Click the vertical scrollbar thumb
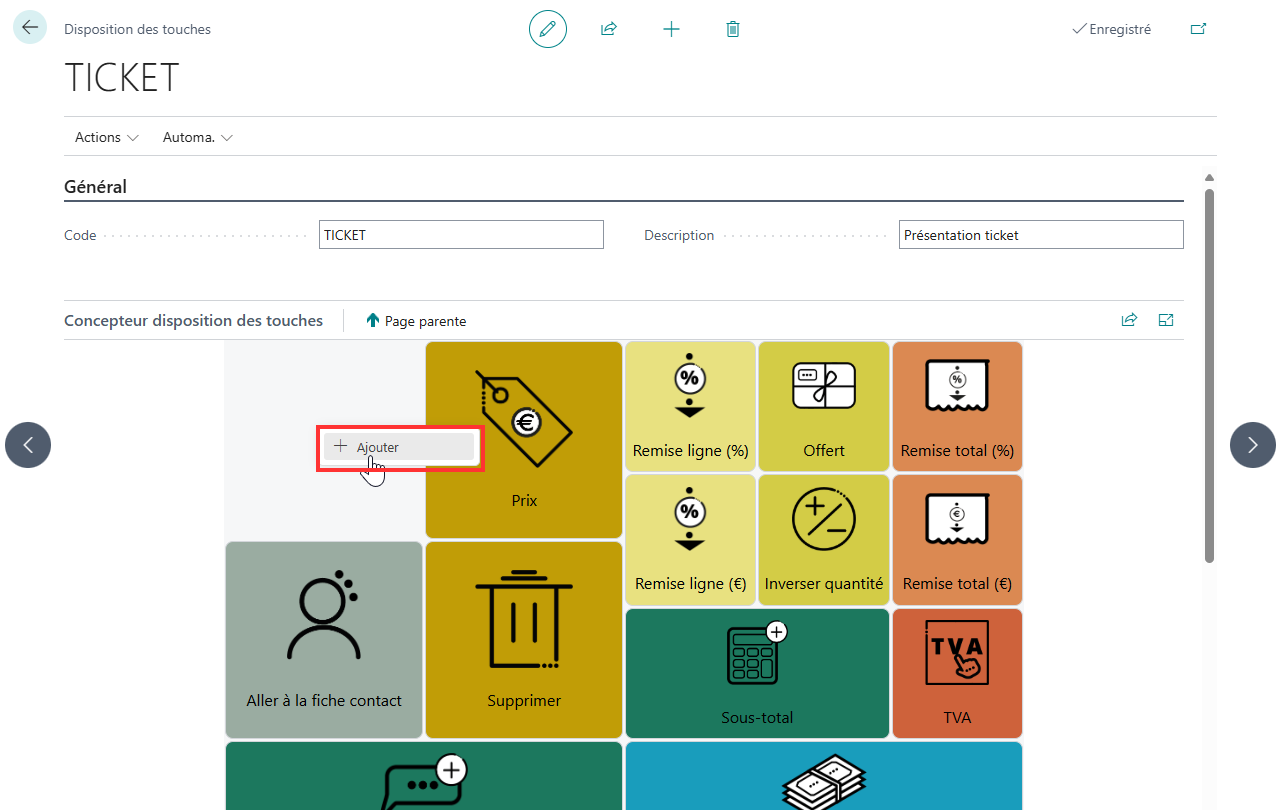 tap(1209, 375)
